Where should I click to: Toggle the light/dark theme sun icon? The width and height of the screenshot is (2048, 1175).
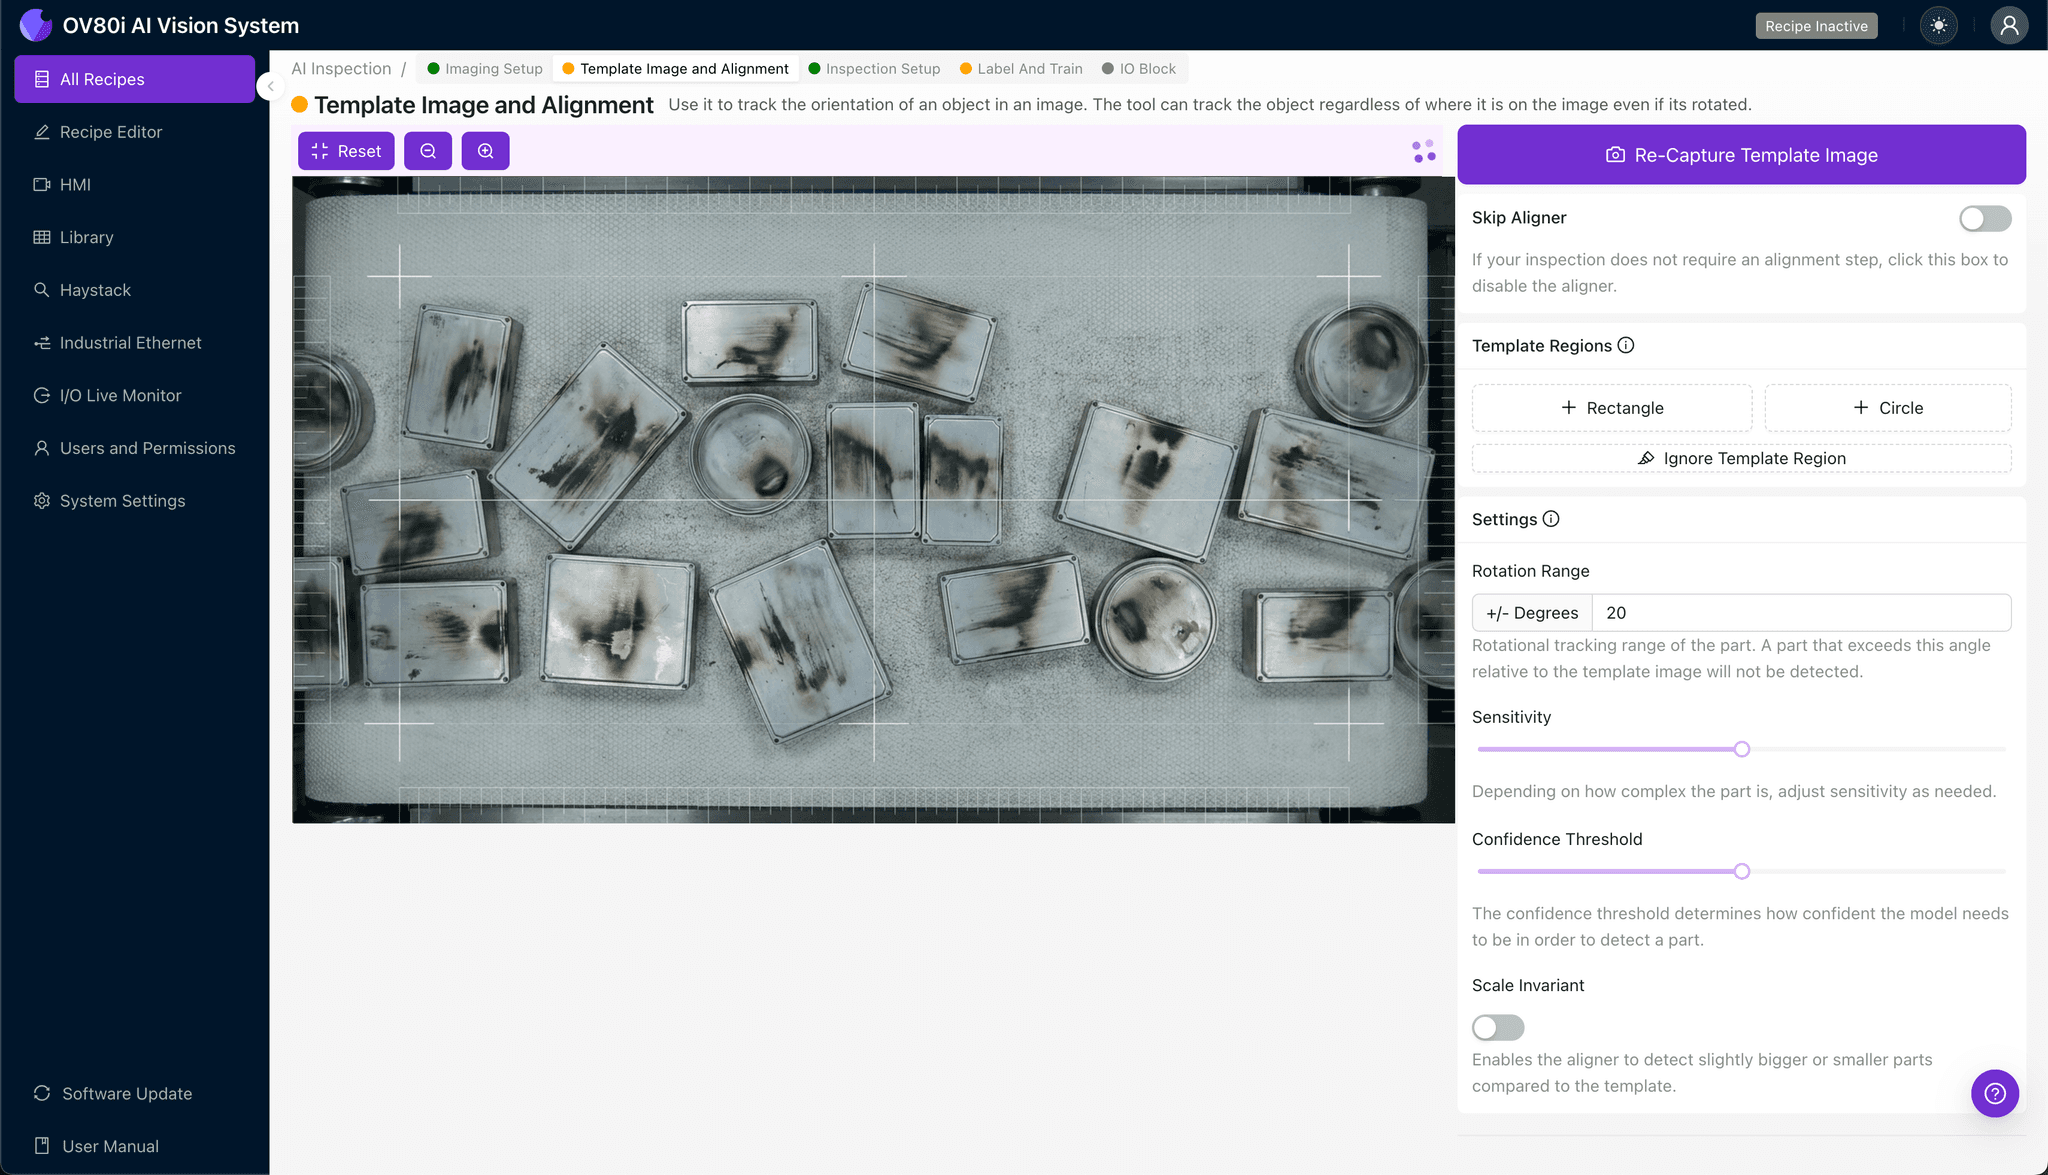point(1939,26)
